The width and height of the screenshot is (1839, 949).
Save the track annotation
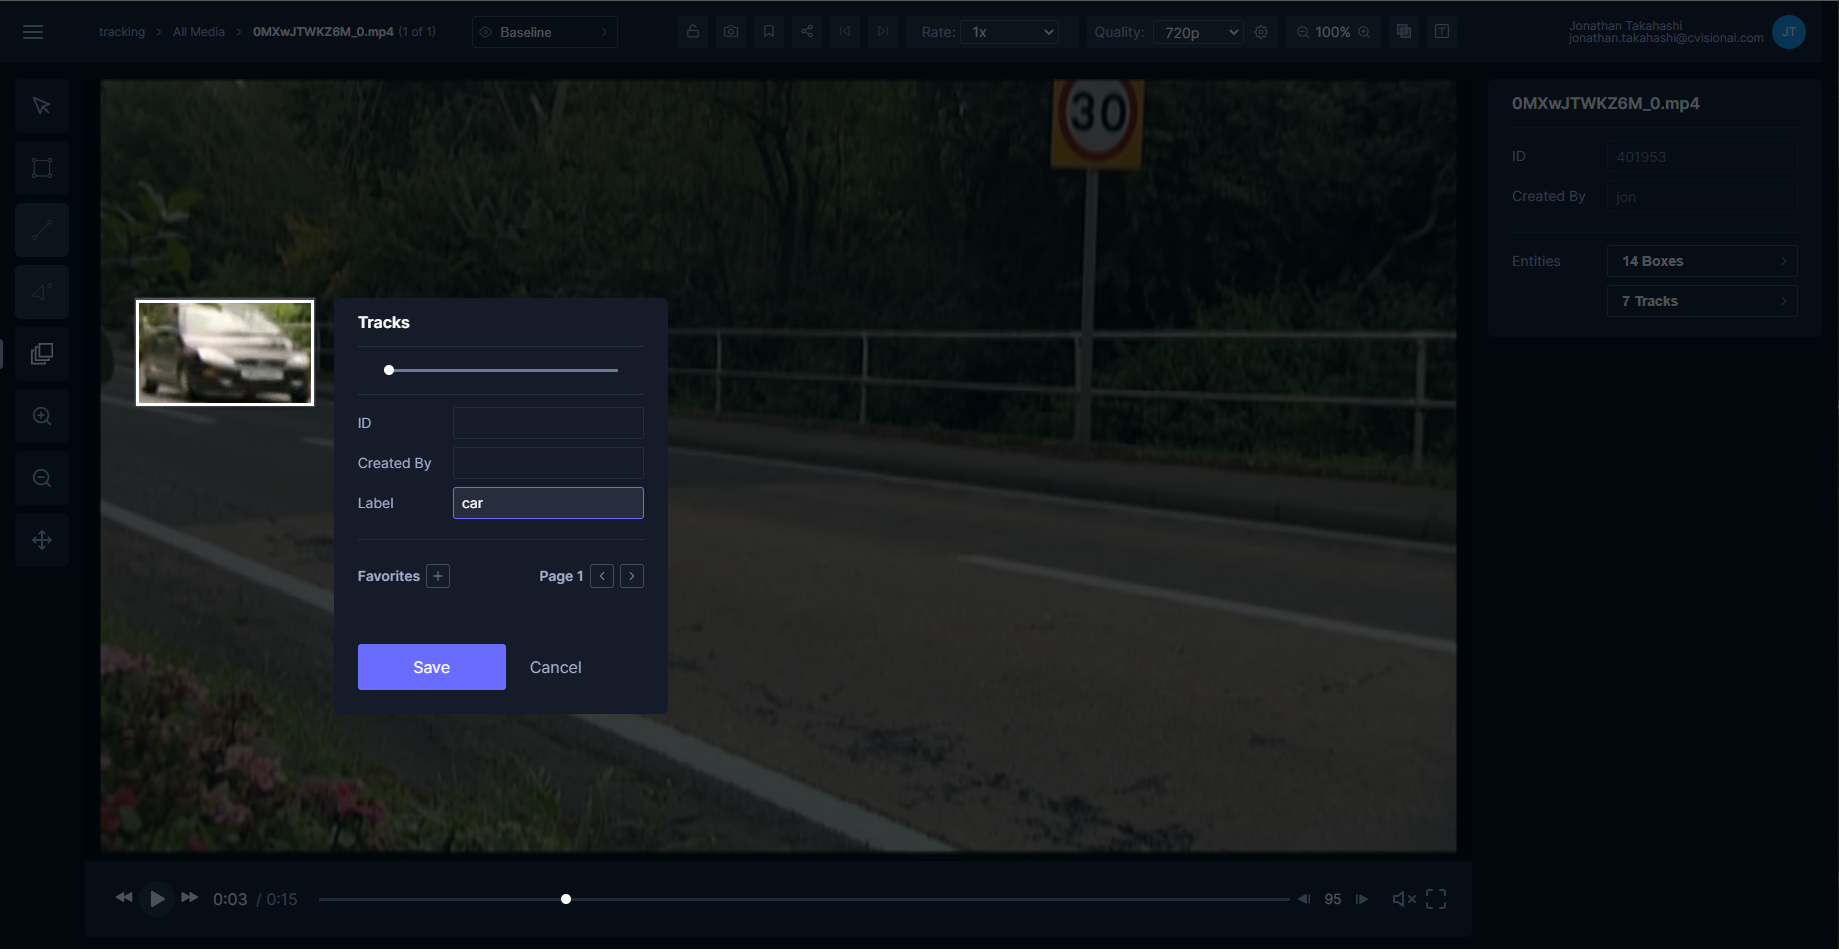tap(431, 667)
